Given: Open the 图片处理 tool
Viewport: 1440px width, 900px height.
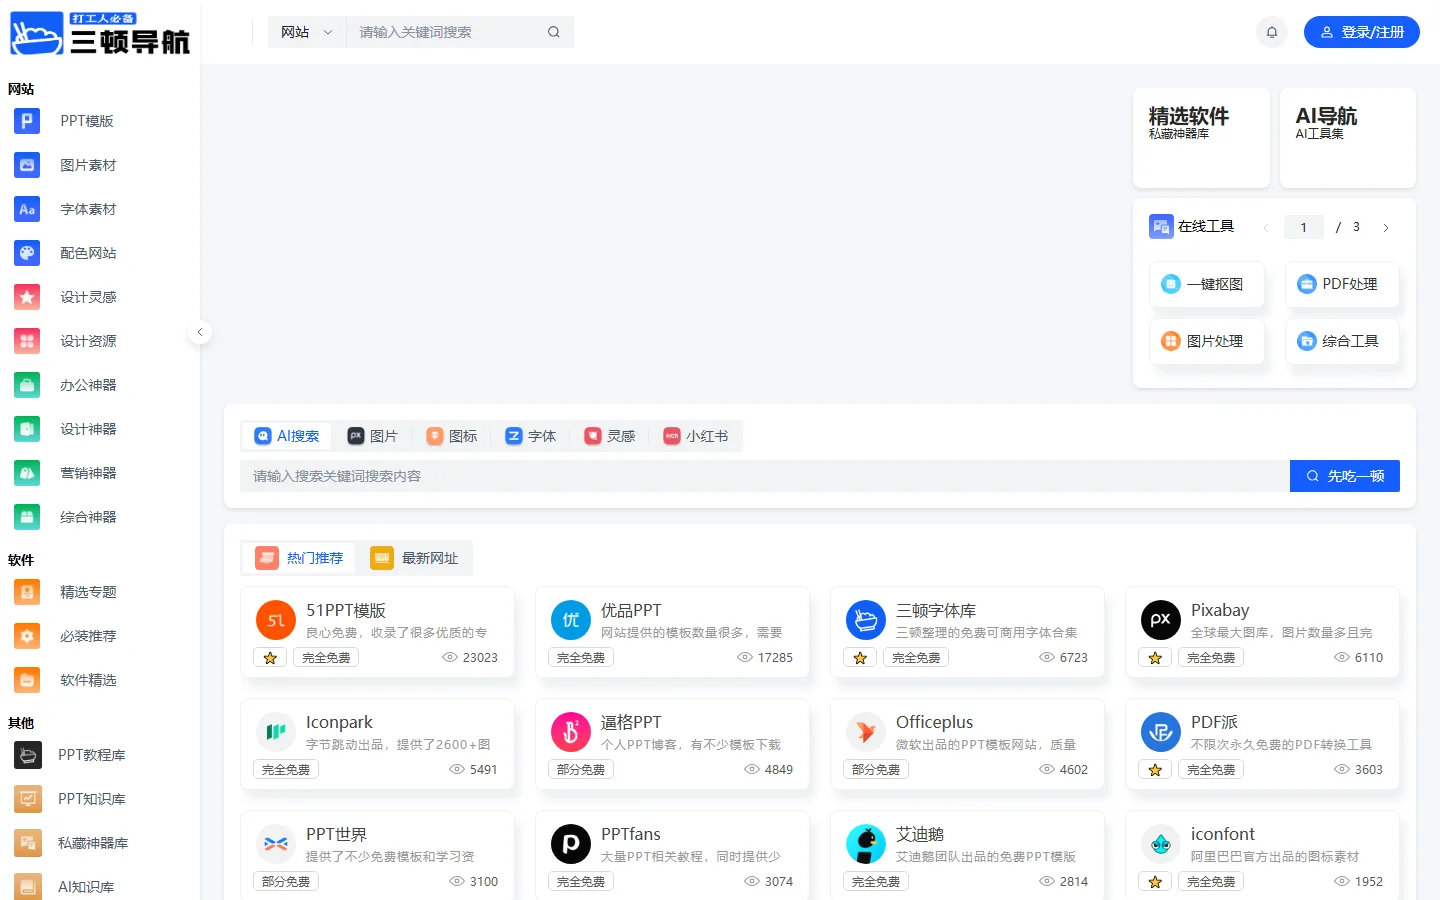Looking at the screenshot, I should [1207, 341].
